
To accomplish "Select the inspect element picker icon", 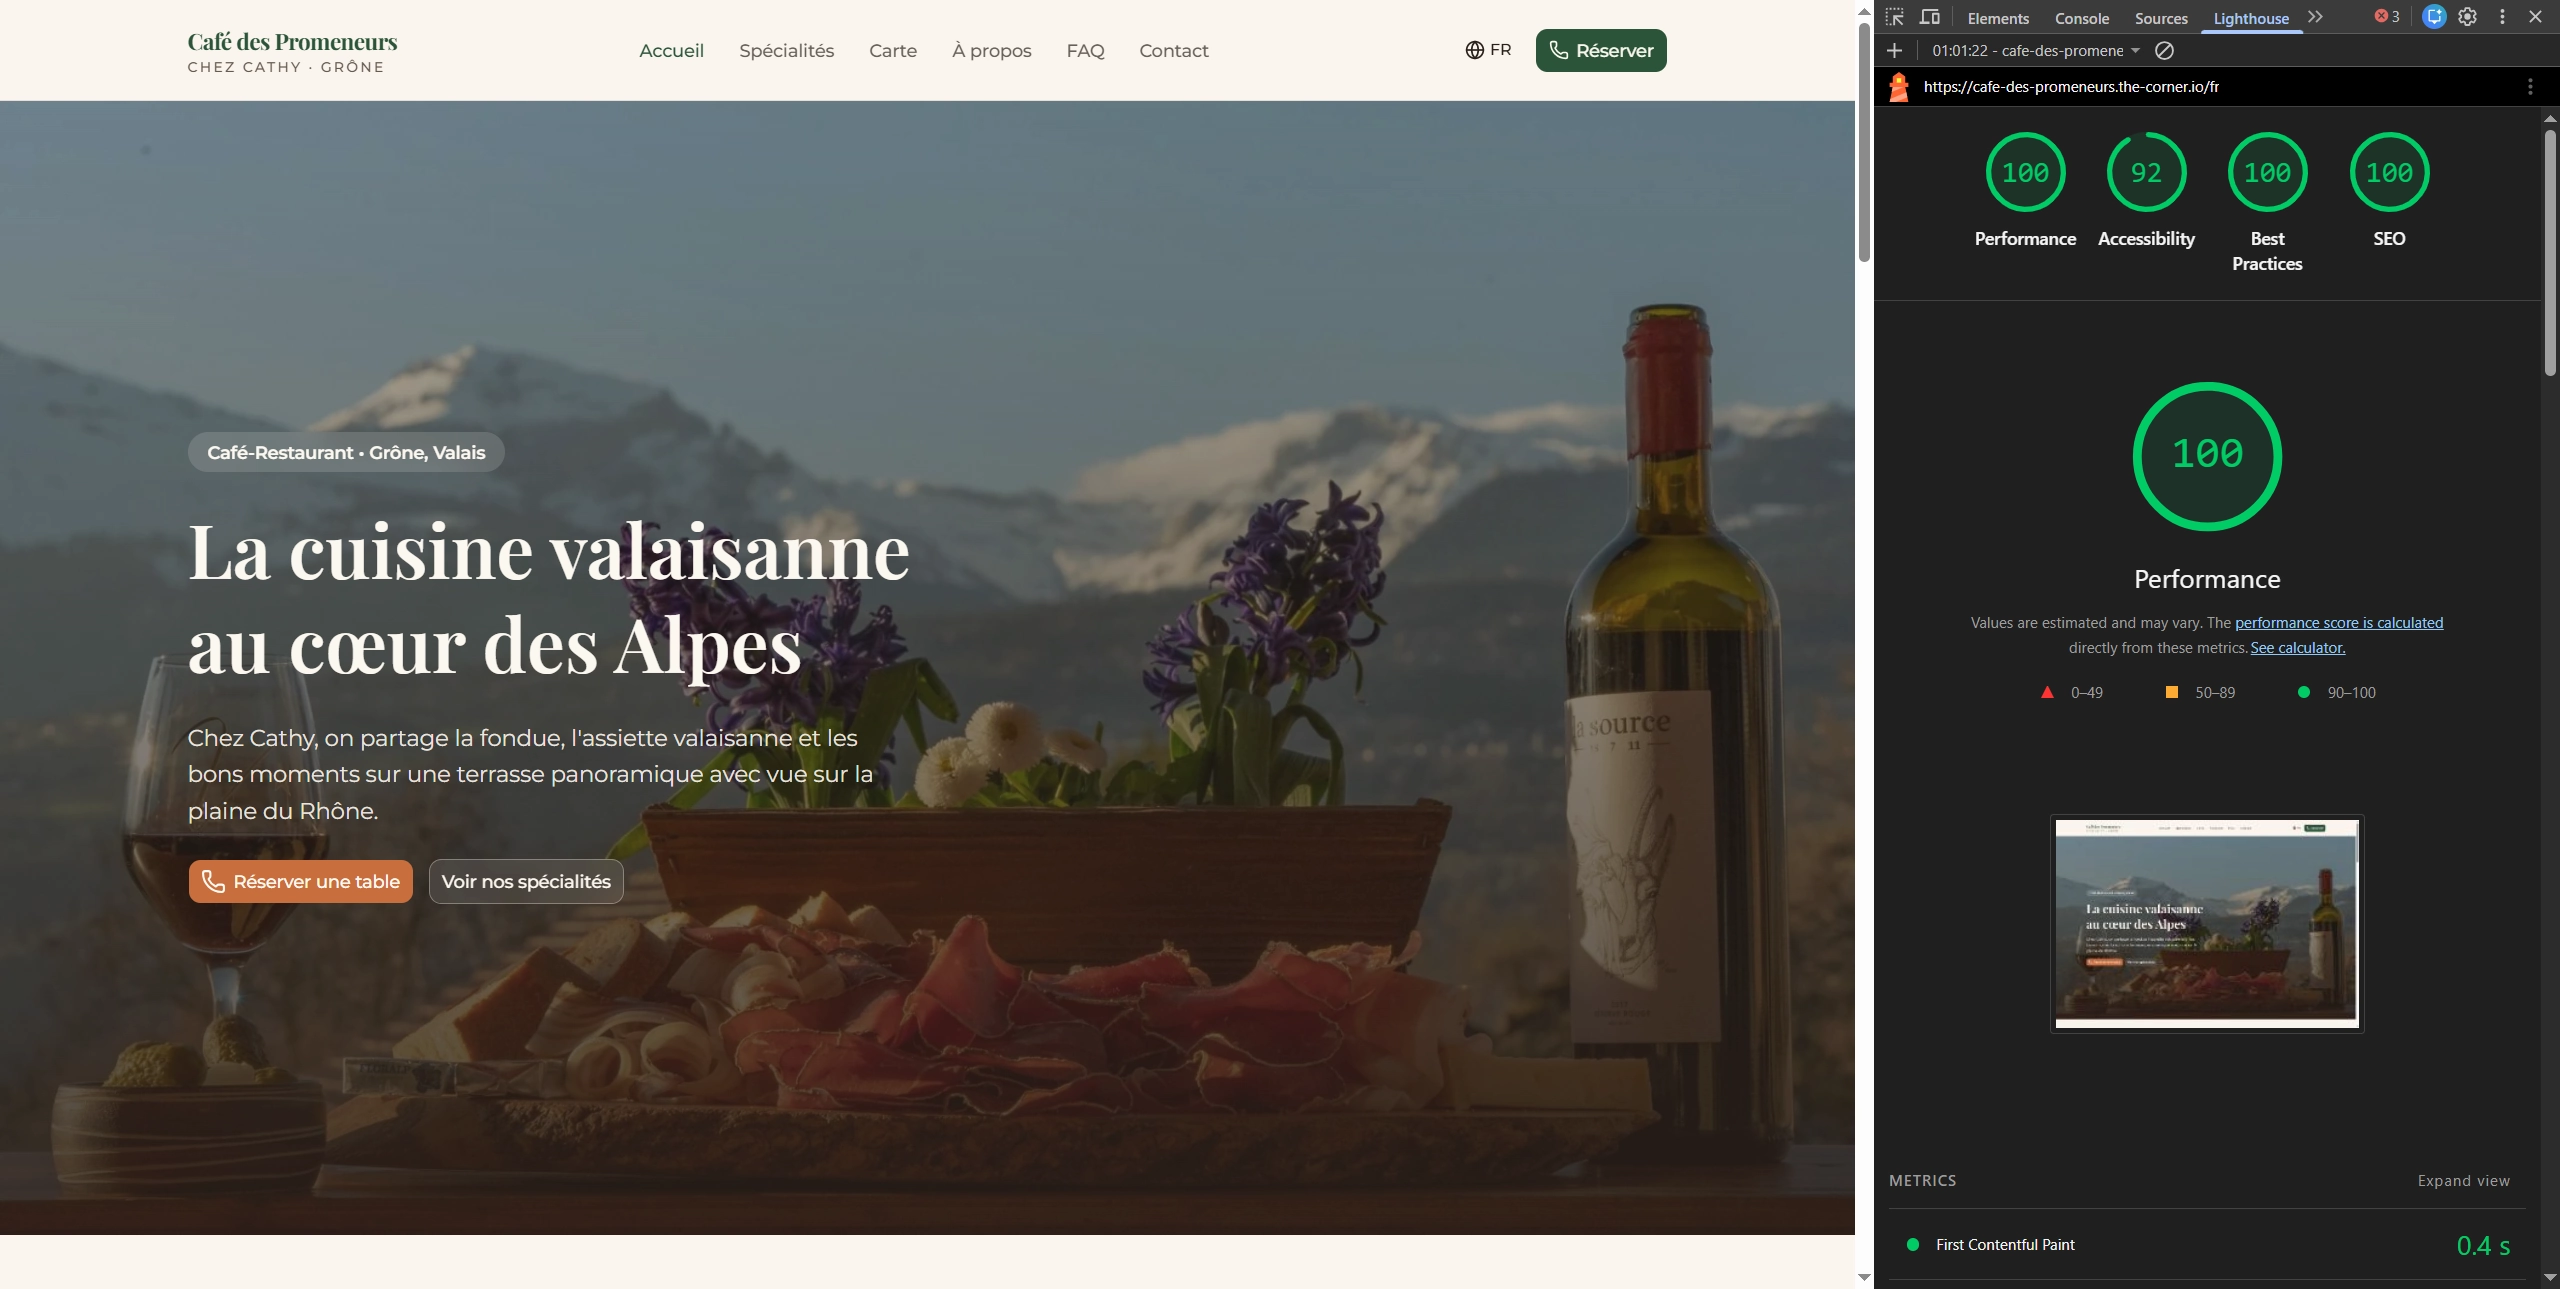I will point(1894,17).
